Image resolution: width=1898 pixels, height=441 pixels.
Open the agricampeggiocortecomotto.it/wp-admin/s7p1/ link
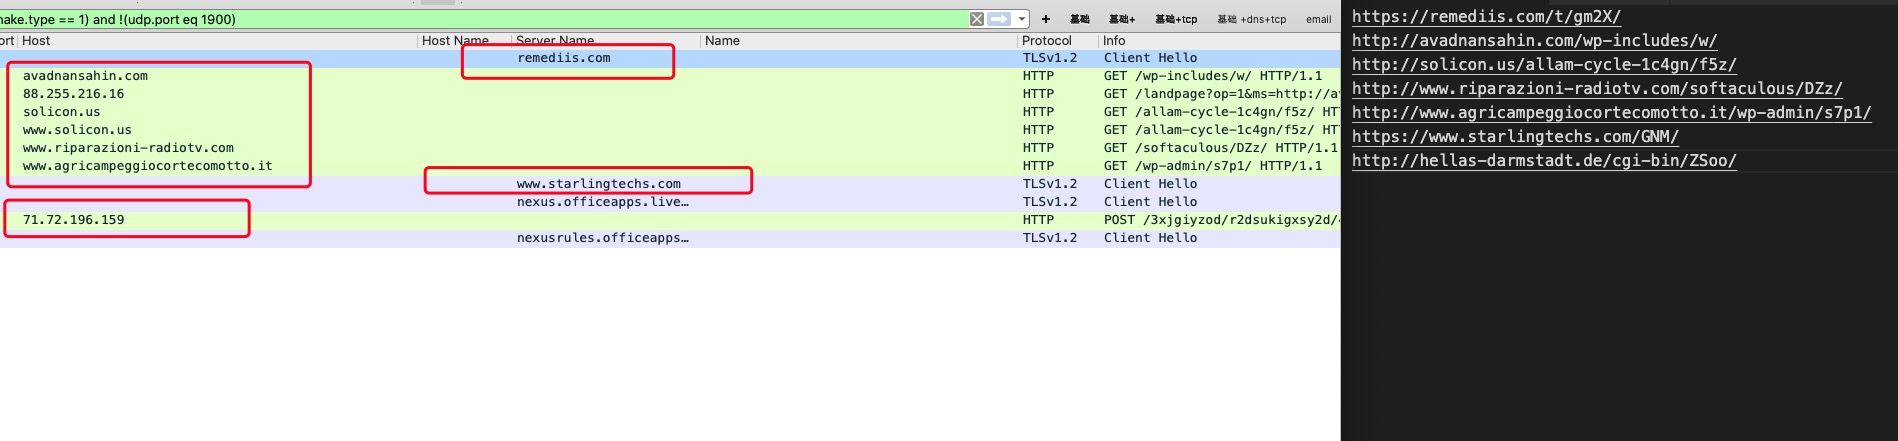tap(1611, 113)
